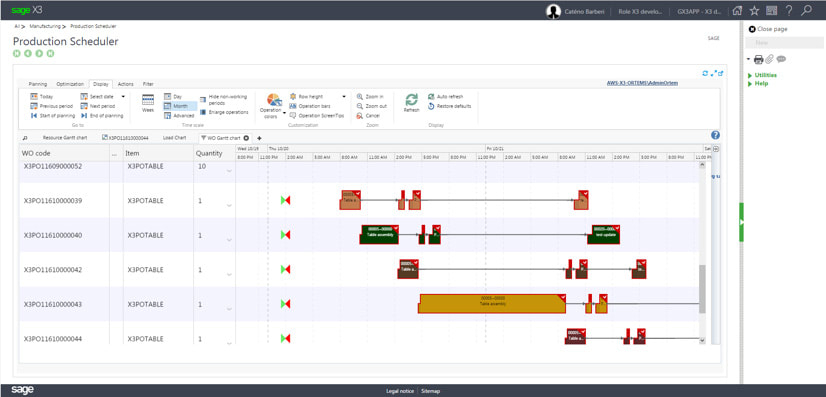Toggle Operation ScreenTips
Image resolution: width=826 pixels, height=397 pixels.
[x=317, y=115]
